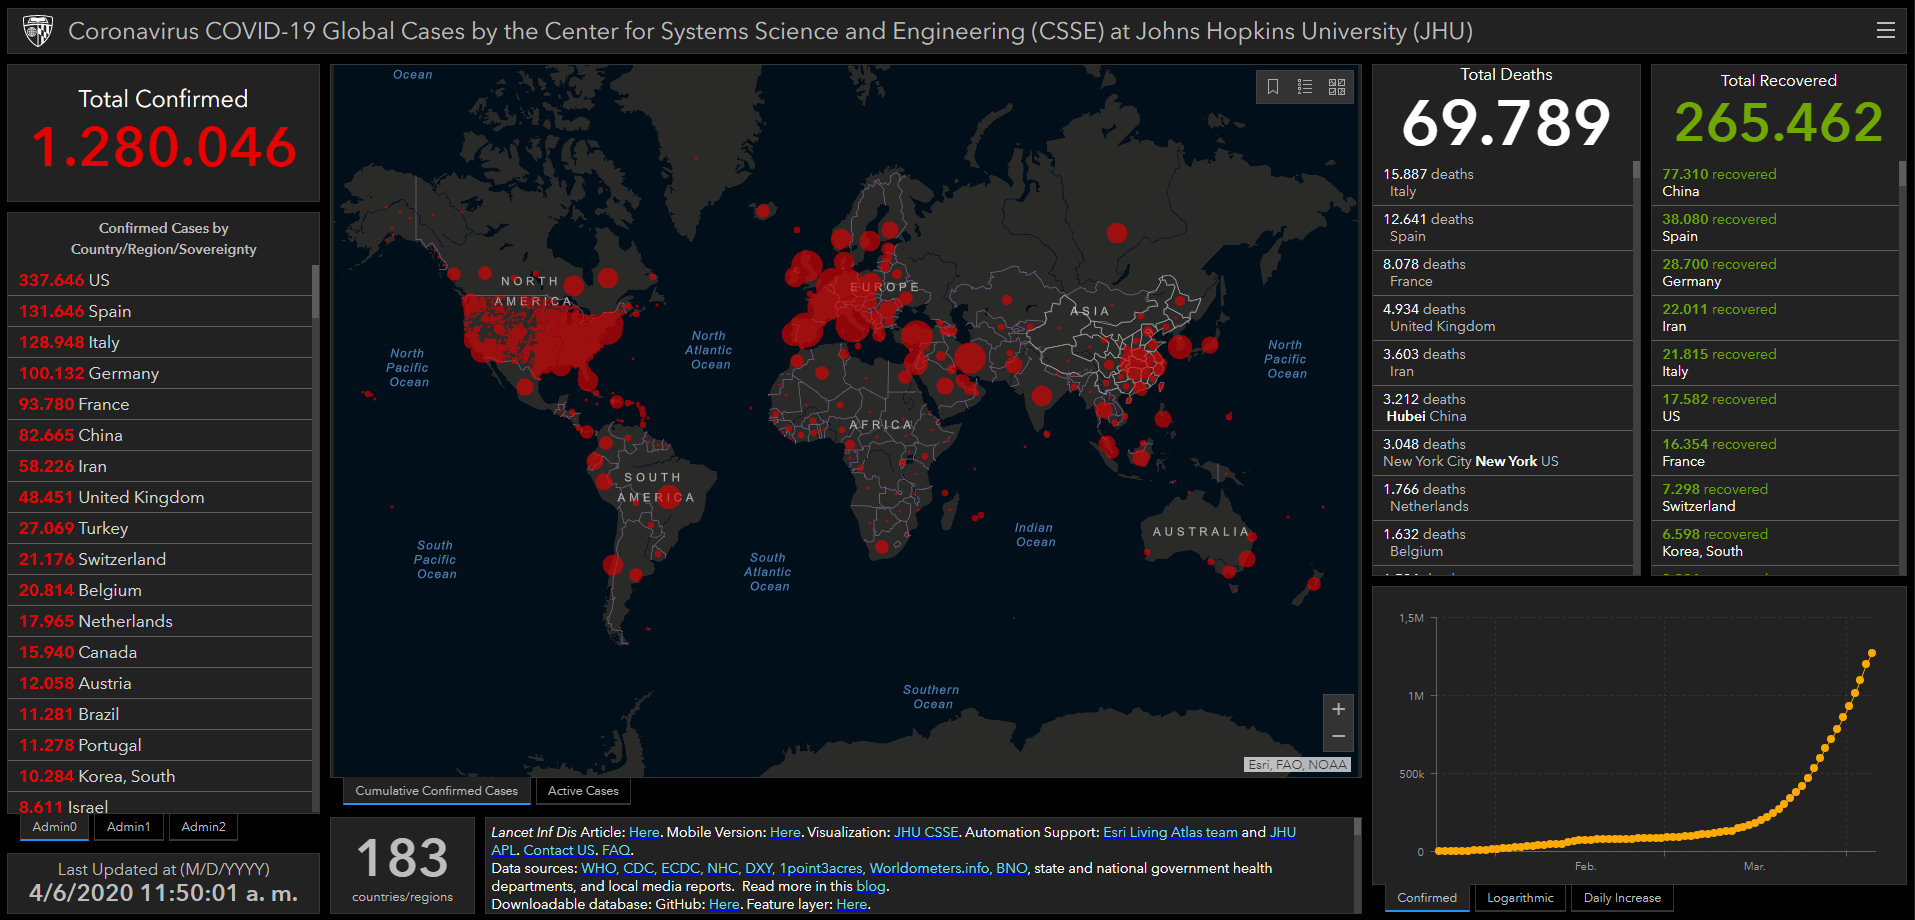Open the Worldometers.info data source link

[929, 868]
